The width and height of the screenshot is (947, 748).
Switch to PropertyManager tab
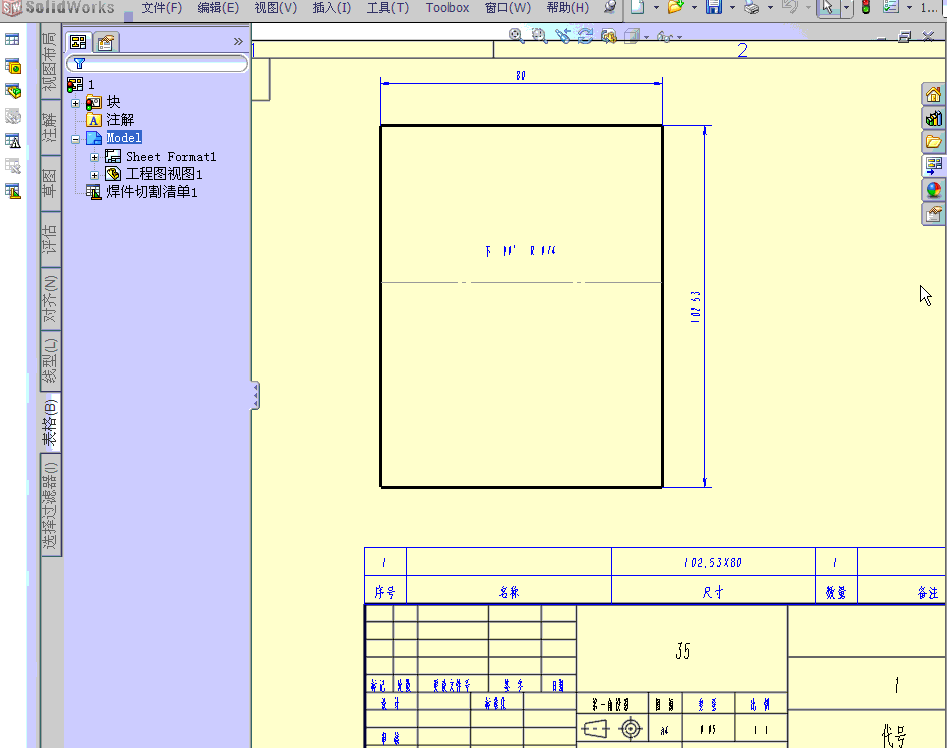point(106,42)
